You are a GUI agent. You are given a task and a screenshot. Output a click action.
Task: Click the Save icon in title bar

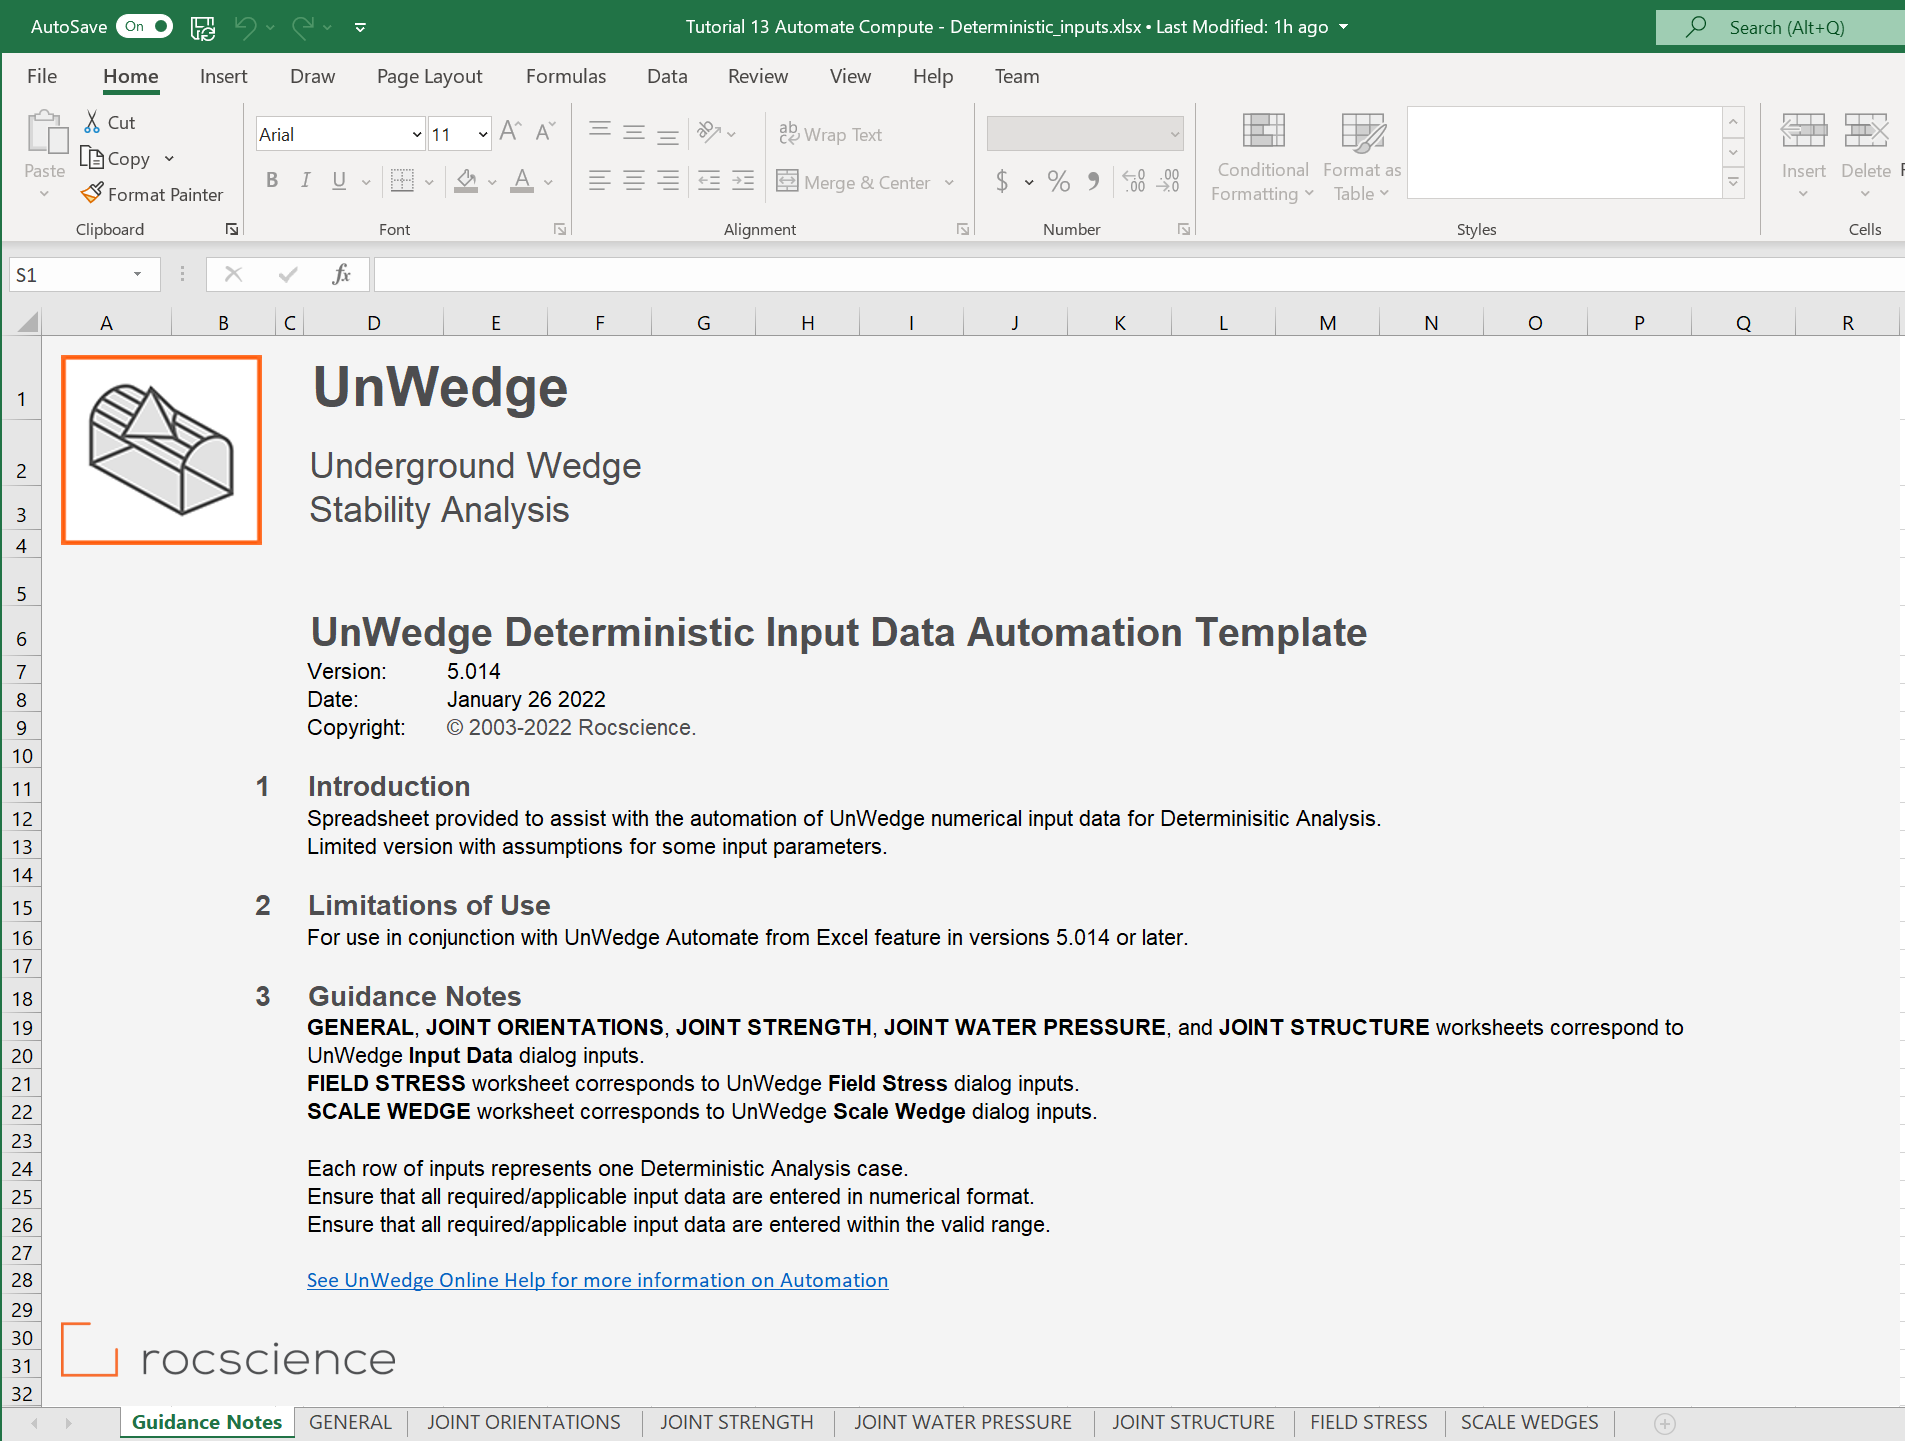click(x=203, y=28)
